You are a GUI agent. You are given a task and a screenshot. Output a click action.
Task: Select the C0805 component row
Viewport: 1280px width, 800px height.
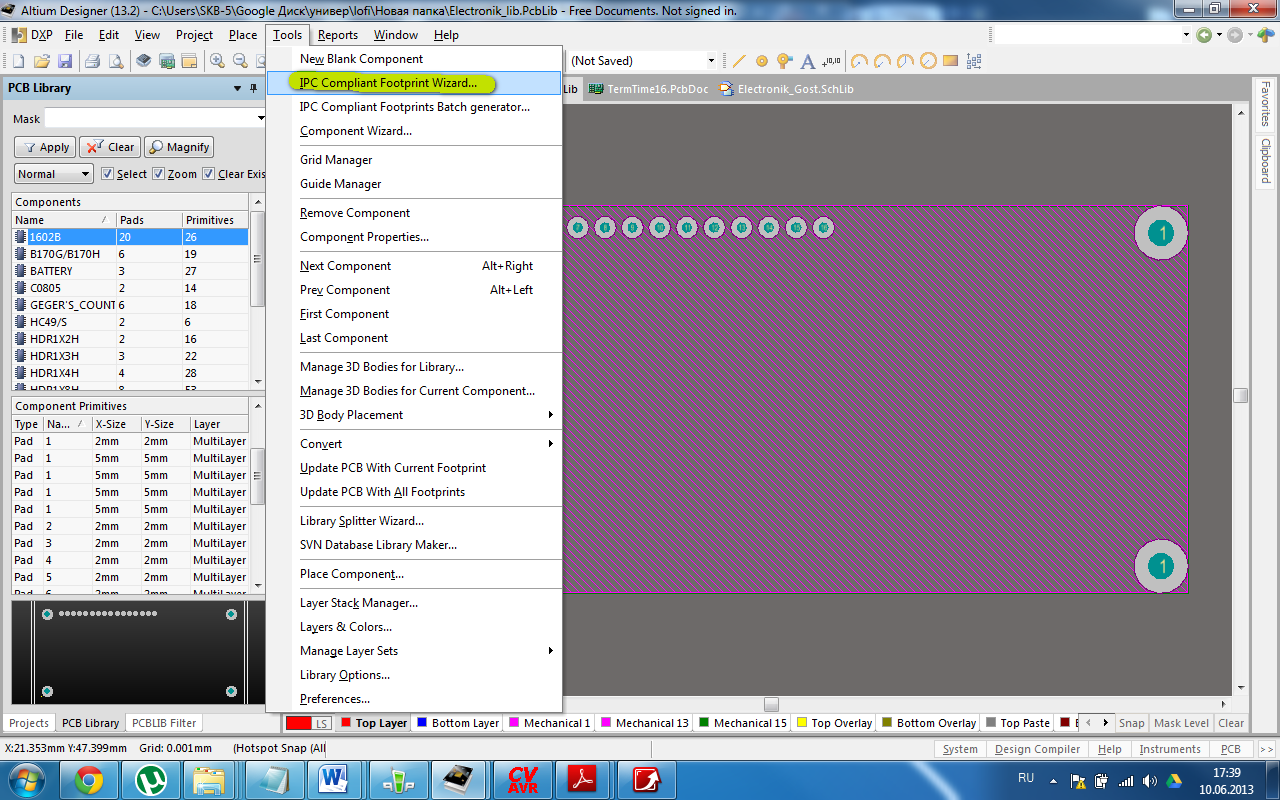[x=130, y=288]
